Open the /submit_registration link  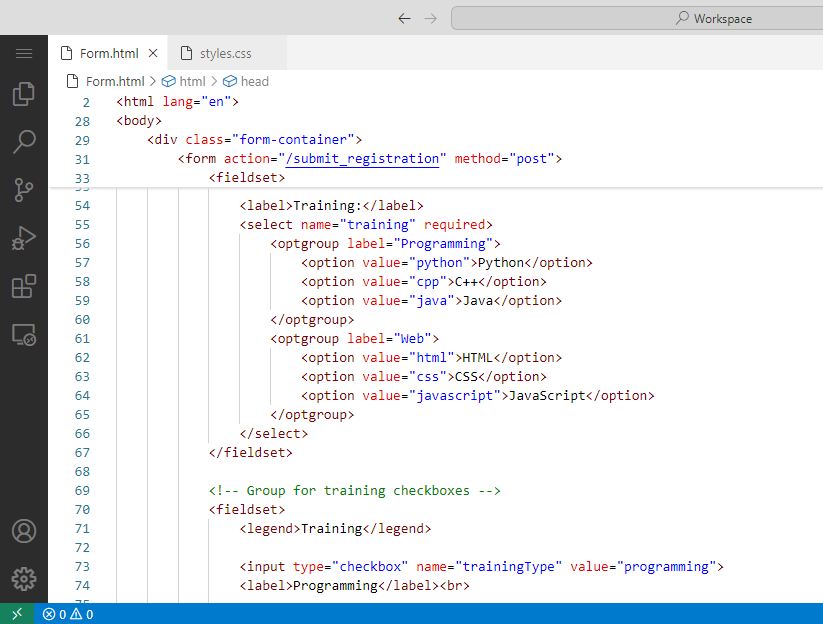362,158
